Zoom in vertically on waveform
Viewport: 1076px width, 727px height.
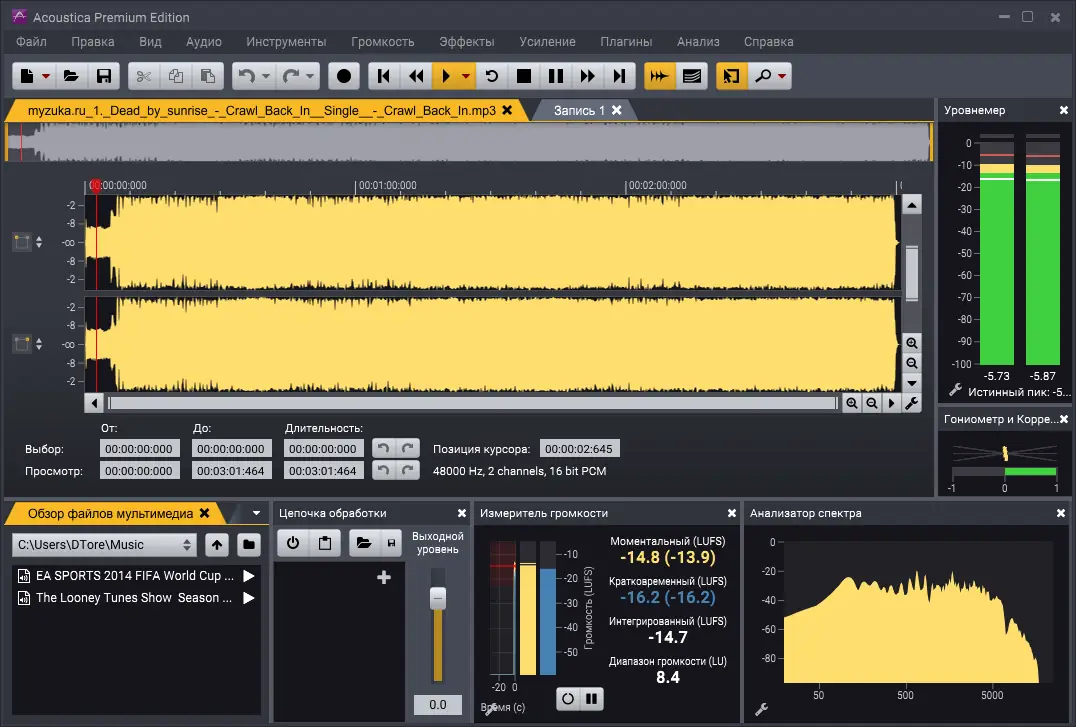pyautogui.click(x=911, y=343)
